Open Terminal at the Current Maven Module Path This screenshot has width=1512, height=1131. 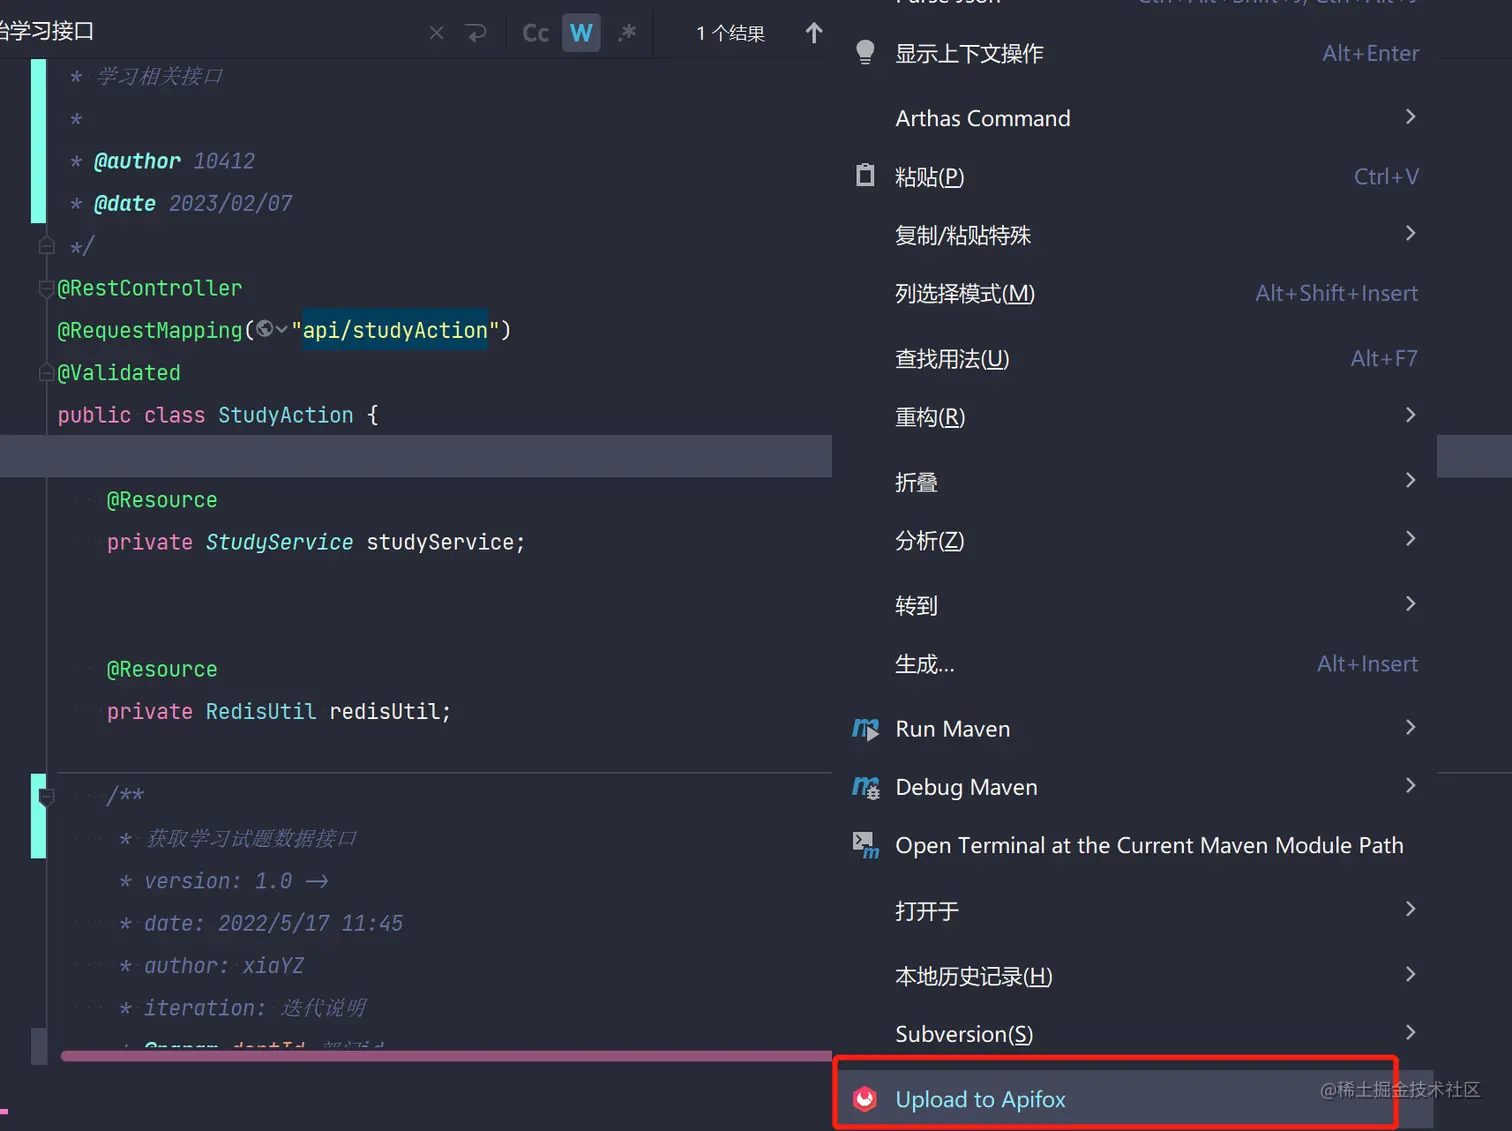(x=1135, y=845)
